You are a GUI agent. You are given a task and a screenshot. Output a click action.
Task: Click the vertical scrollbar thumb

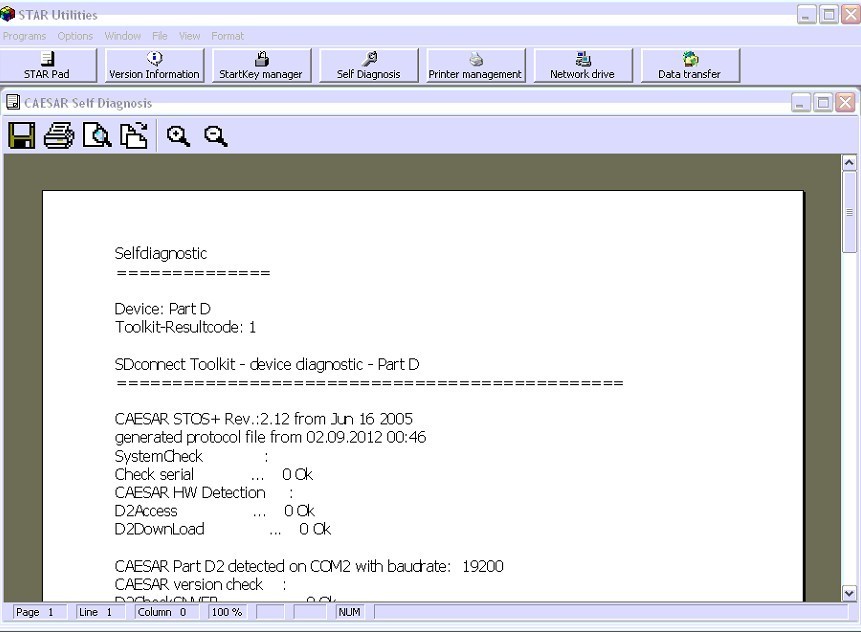click(x=849, y=212)
